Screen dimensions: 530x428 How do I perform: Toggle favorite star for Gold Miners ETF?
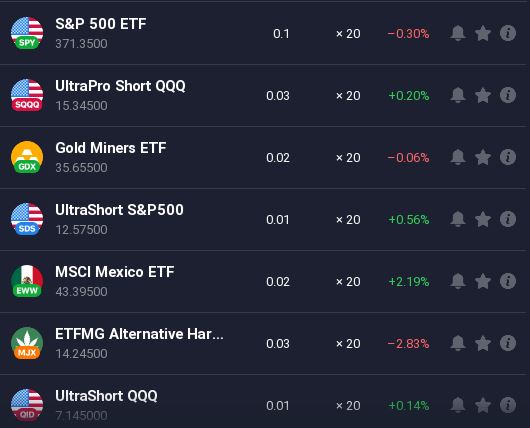pos(483,157)
